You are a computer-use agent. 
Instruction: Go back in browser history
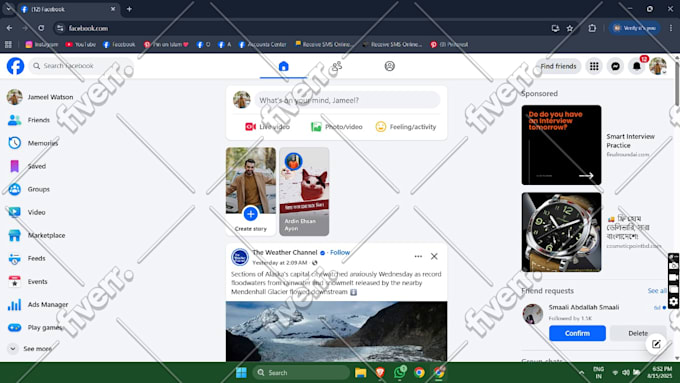coord(9,28)
